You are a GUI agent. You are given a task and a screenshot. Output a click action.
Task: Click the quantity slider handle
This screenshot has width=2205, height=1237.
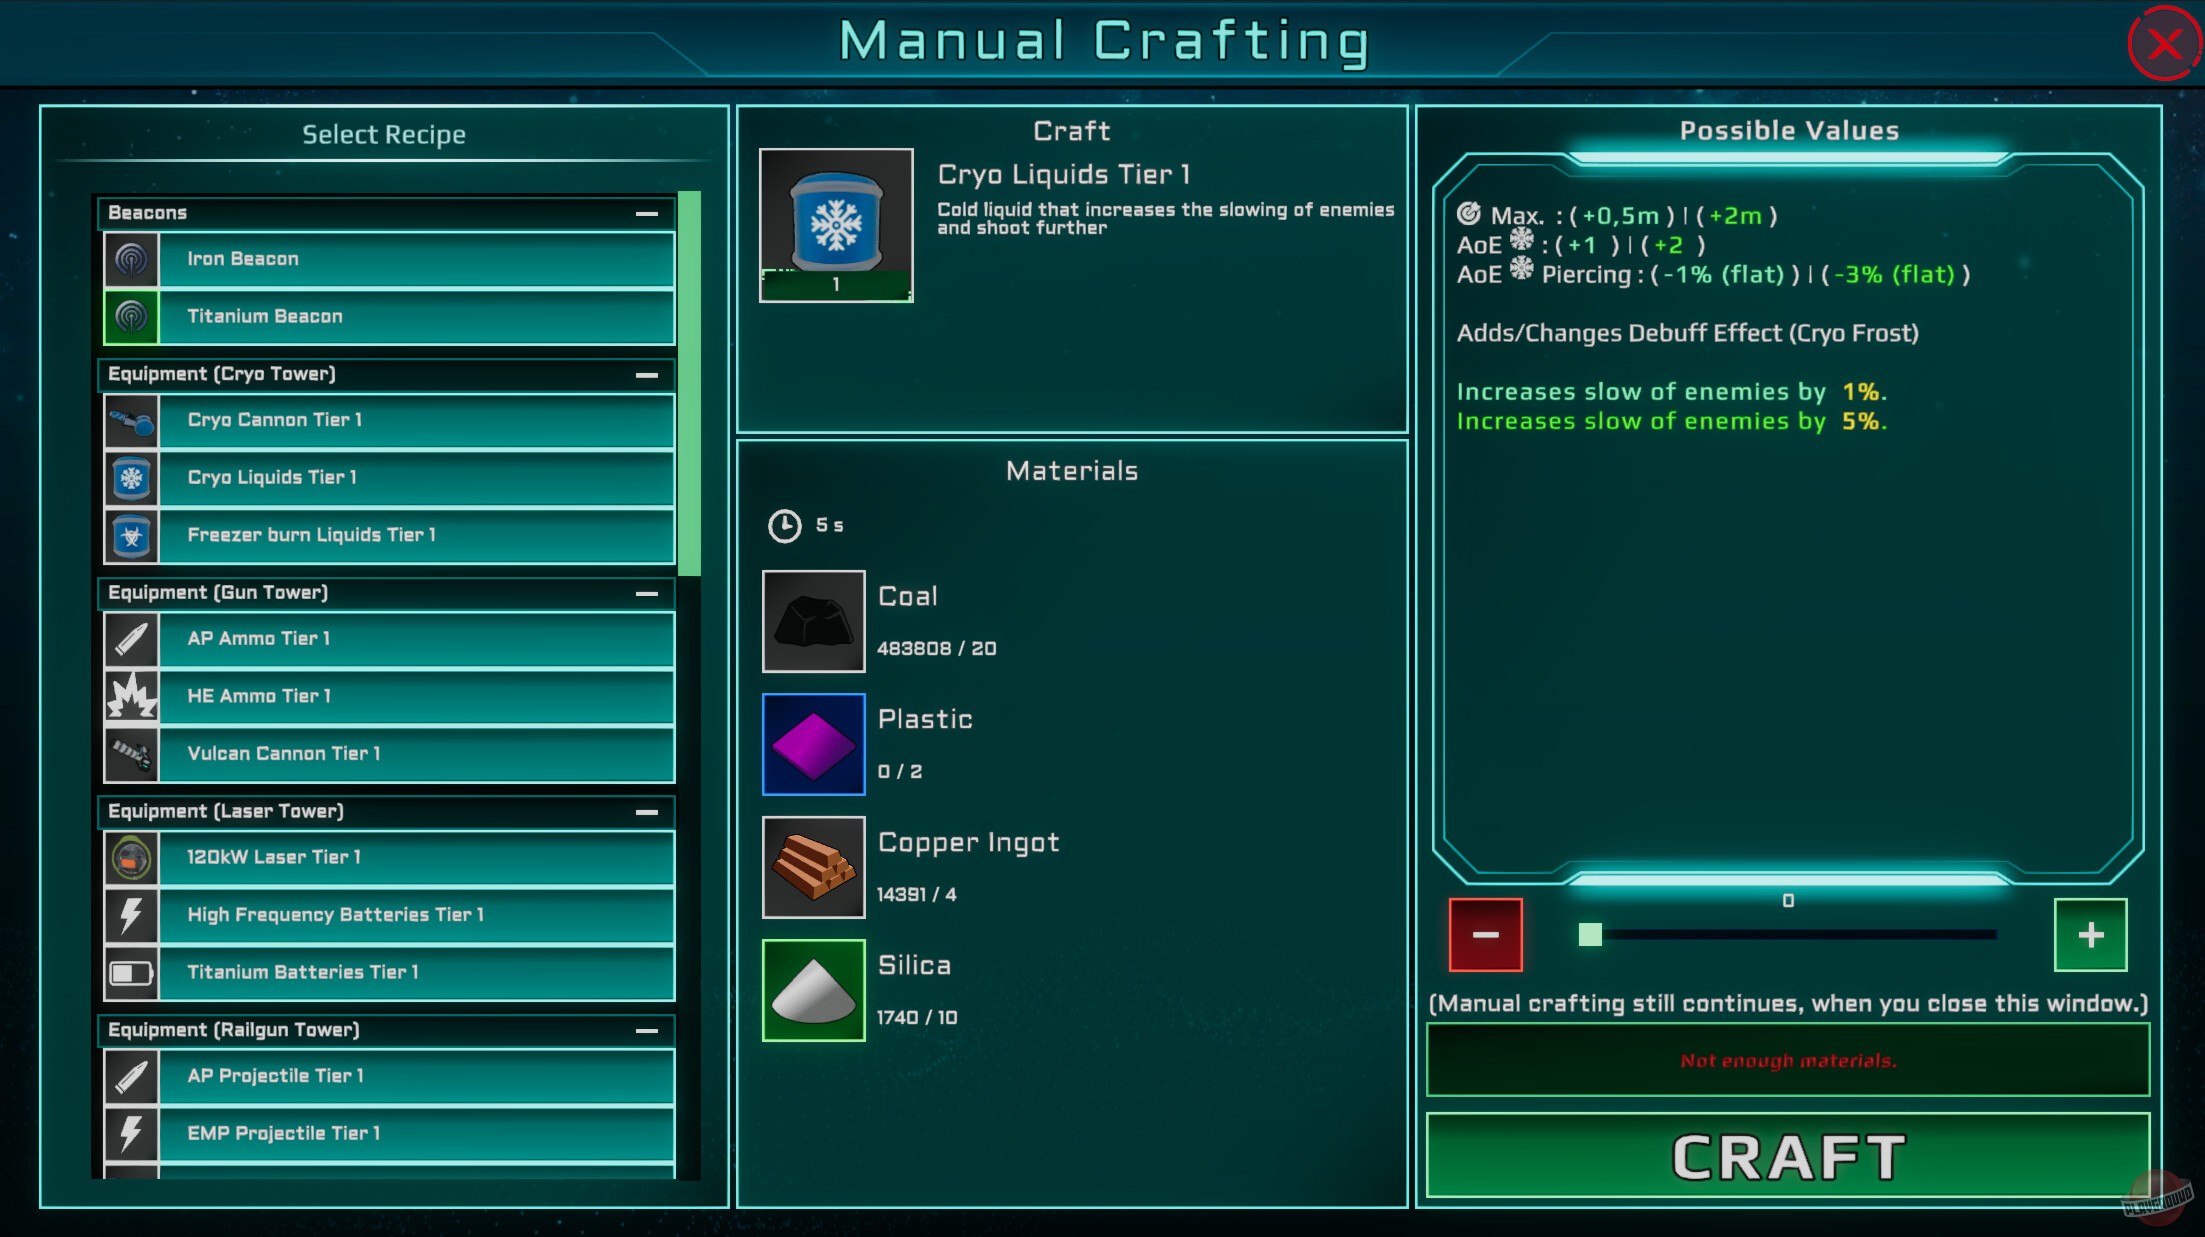pos(1589,934)
